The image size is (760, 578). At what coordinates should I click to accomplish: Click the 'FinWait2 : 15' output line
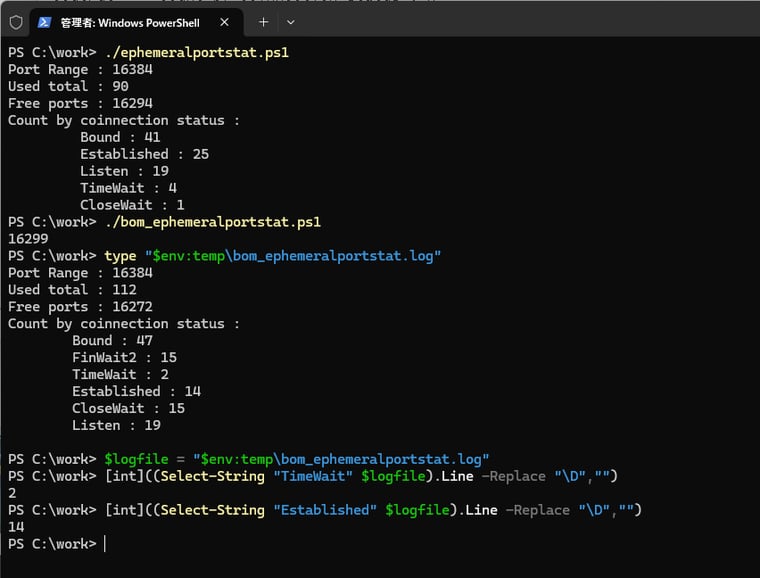[124, 357]
